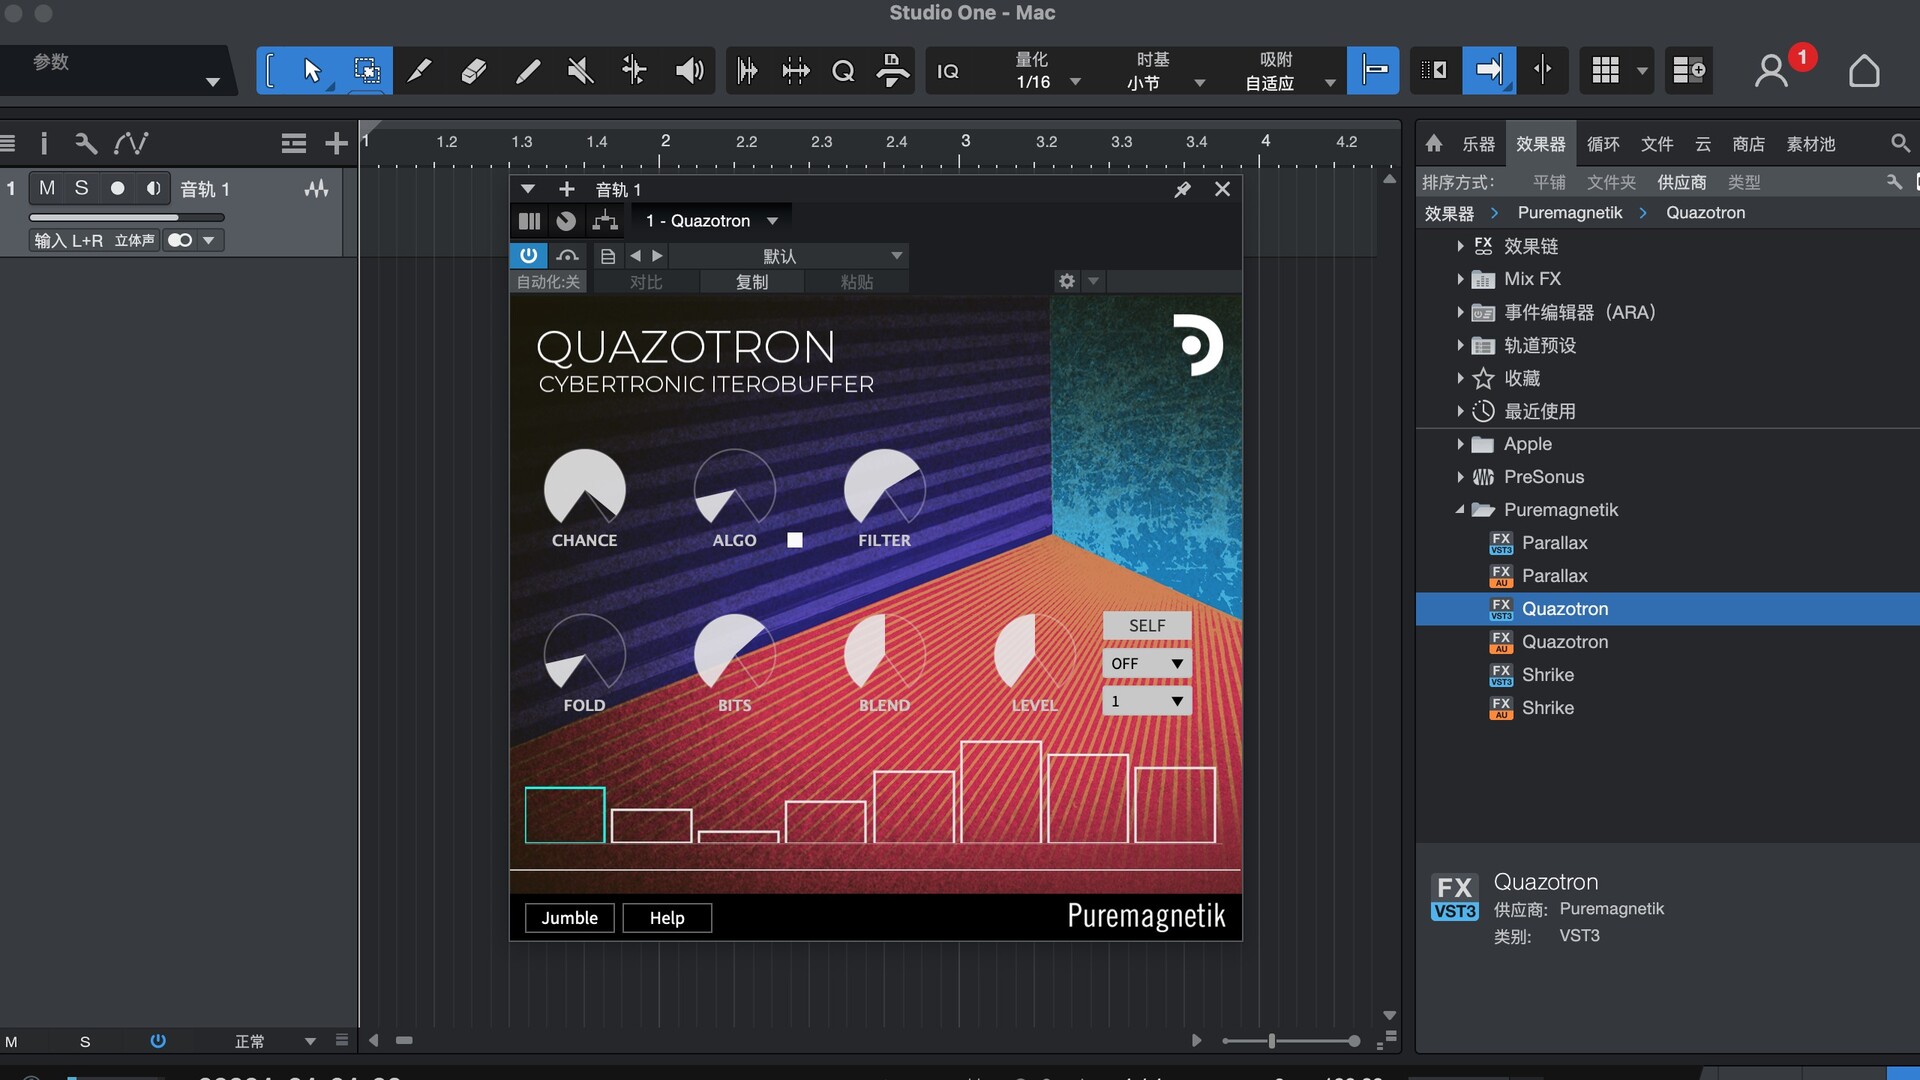Viewport: 1920px width, 1080px height.
Task: Select Parallax VST3 in browser list
Action: (1554, 543)
